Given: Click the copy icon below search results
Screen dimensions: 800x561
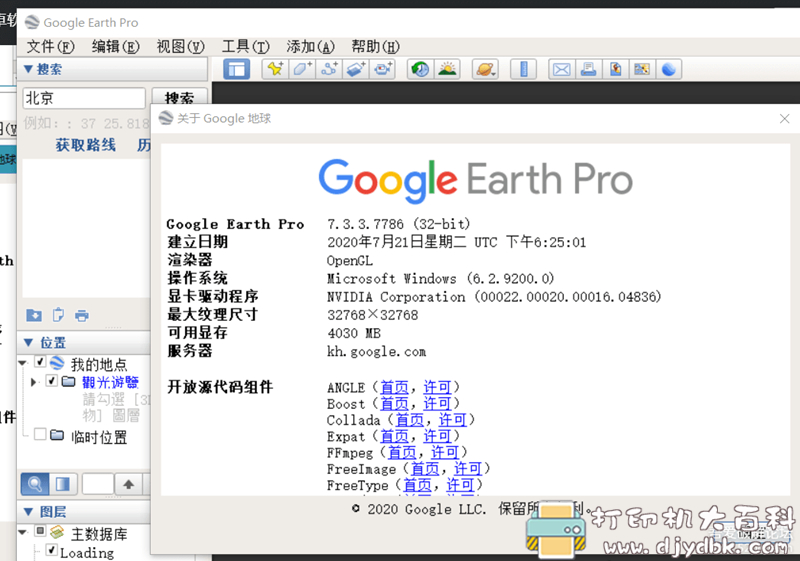Looking at the screenshot, I should (x=58, y=315).
